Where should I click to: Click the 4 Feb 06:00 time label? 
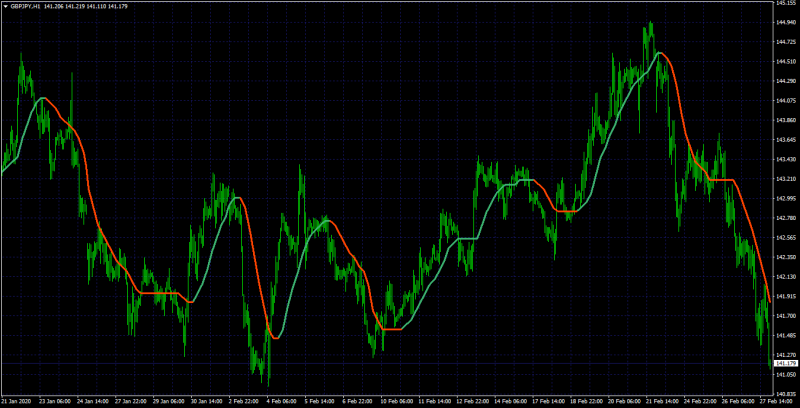[x=282, y=402]
